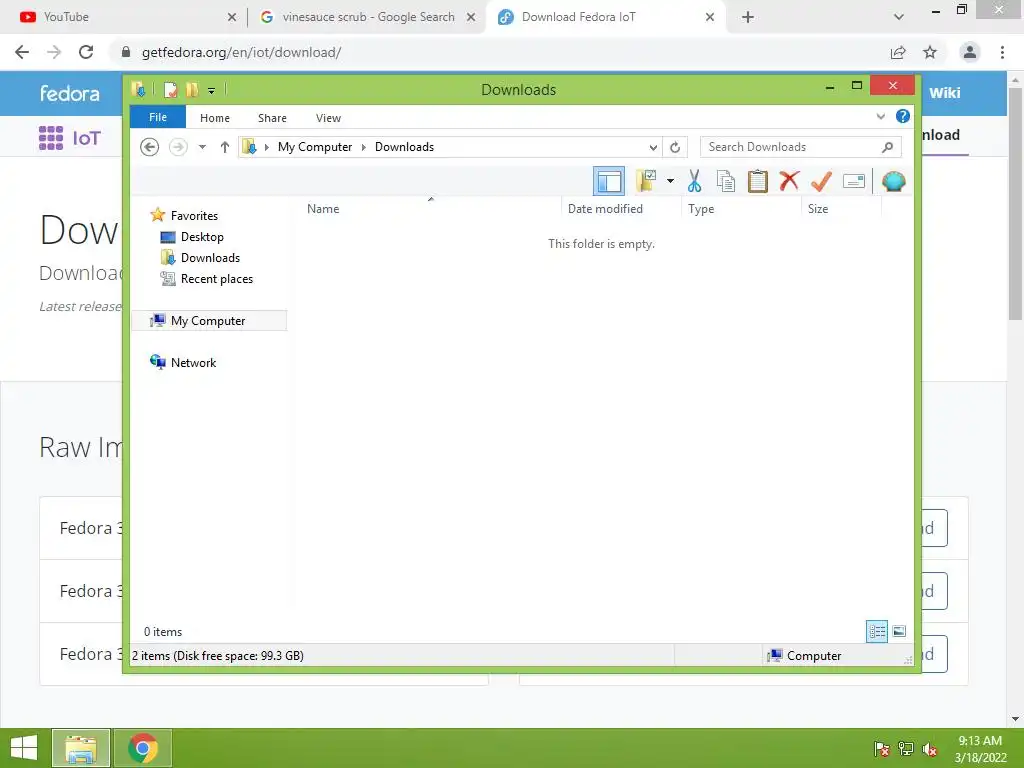Click the red X Delete icon
Image resolution: width=1024 pixels, height=768 pixels.
click(x=789, y=180)
